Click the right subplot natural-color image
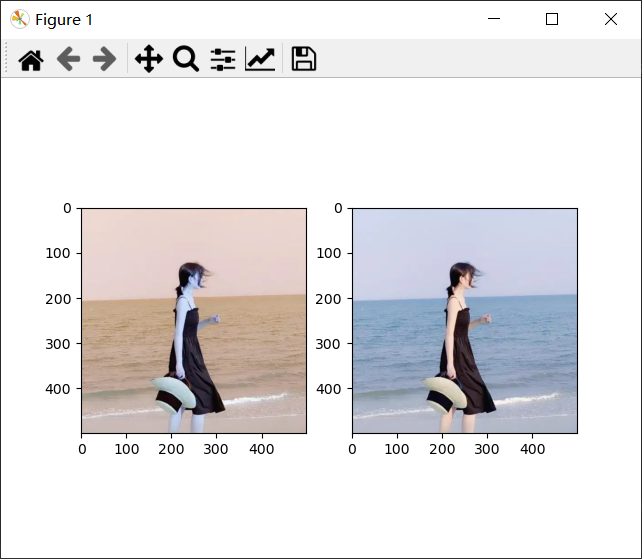 465,321
